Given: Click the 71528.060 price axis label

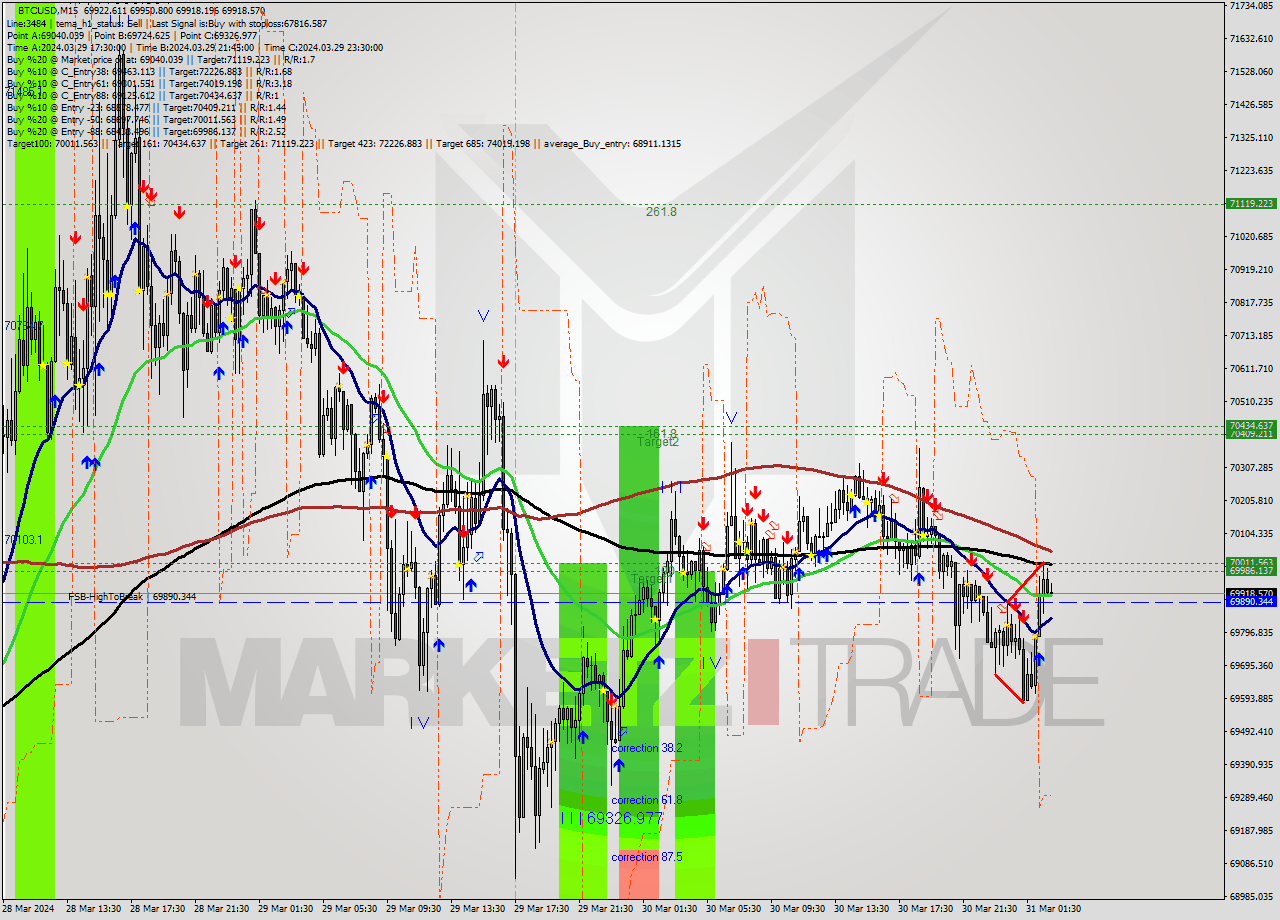Looking at the screenshot, I should pyautogui.click(x=1251, y=71).
